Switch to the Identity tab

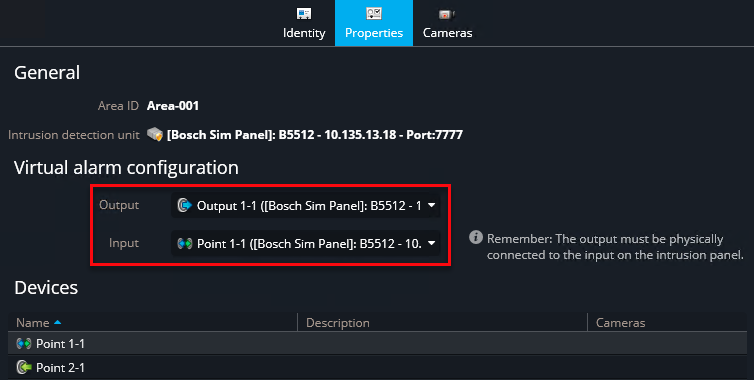tap(304, 23)
